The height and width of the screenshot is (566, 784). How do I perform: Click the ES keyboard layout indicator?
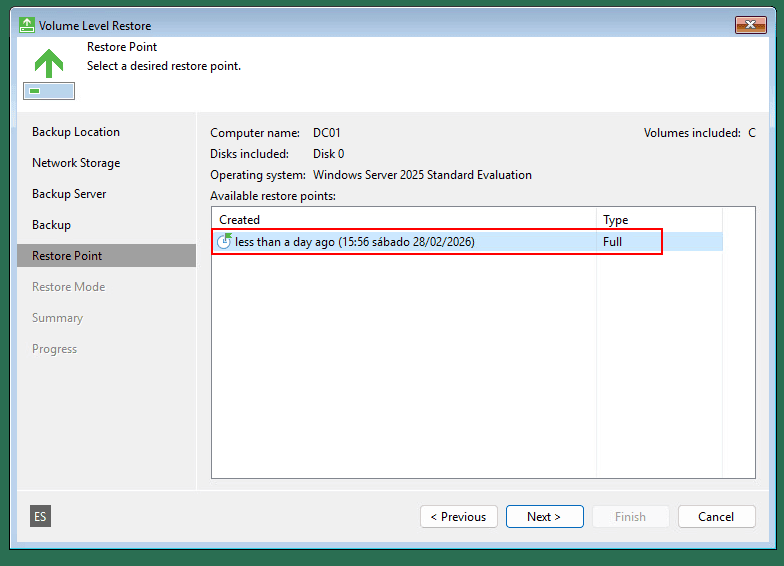click(40, 516)
